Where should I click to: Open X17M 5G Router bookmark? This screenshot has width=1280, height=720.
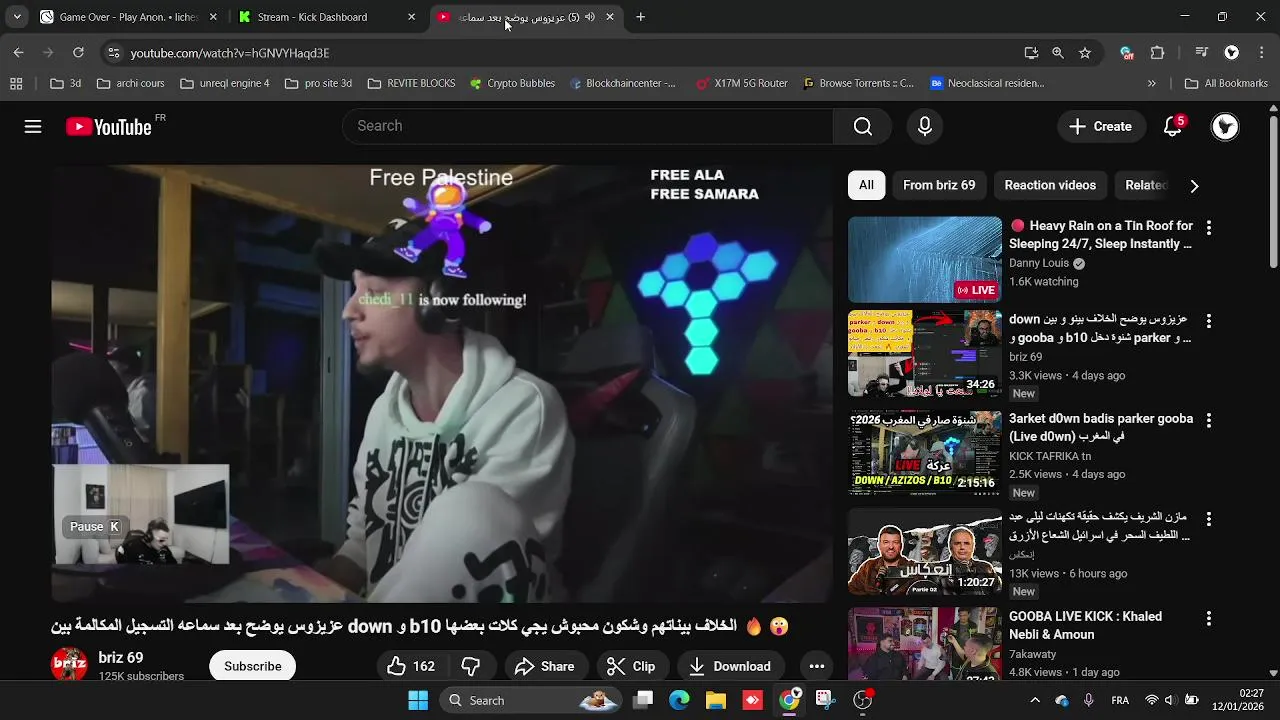[742, 84]
